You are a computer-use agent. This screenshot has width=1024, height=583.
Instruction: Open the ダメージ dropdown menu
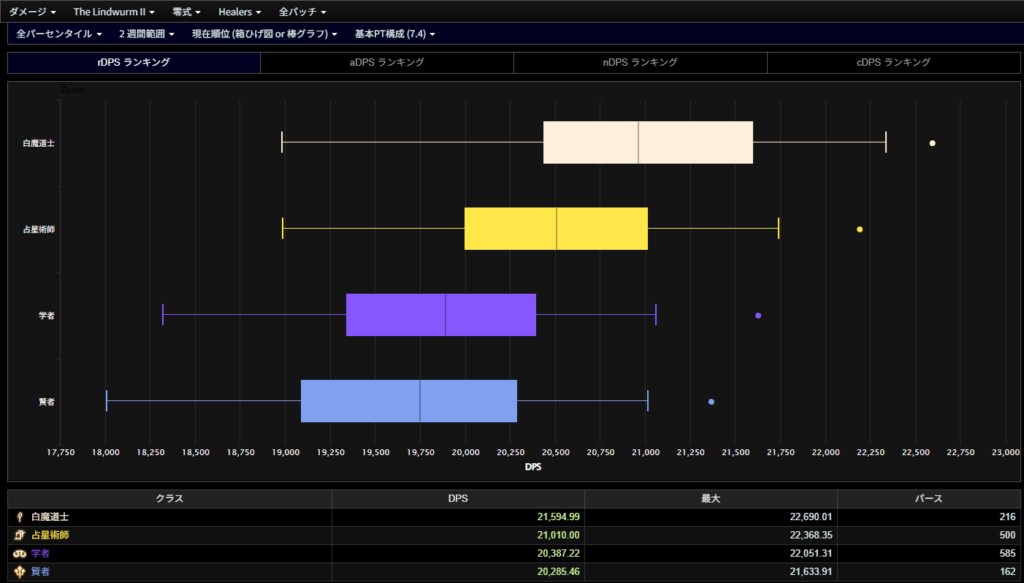[x=32, y=11]
